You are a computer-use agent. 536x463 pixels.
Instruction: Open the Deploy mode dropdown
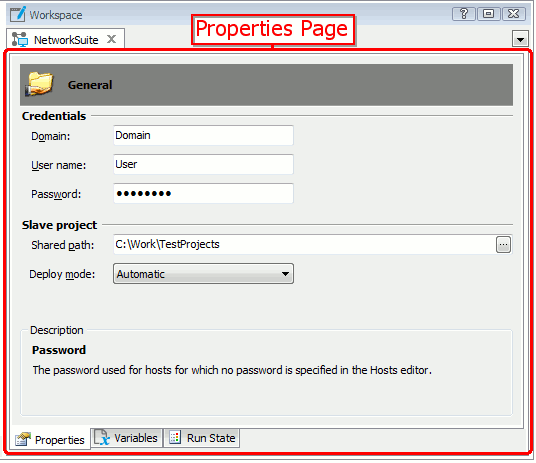(x=203, y=274)
